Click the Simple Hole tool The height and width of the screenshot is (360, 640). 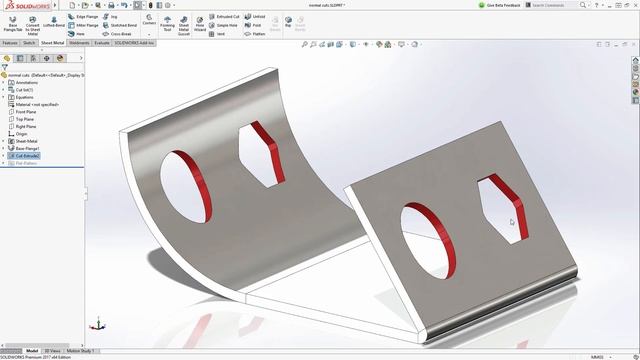[223, 25]
